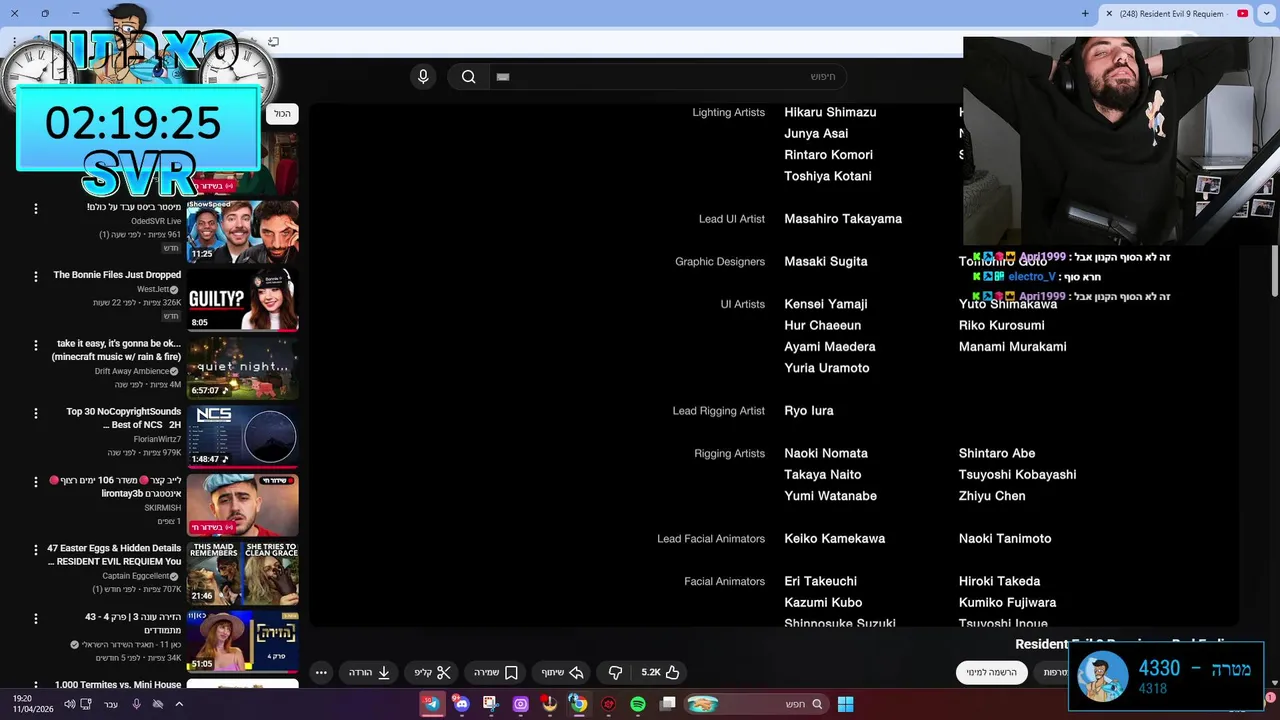Share the video via 'שיתוף'
Viewport: 1280px width, 720px height.
(562, 673)
